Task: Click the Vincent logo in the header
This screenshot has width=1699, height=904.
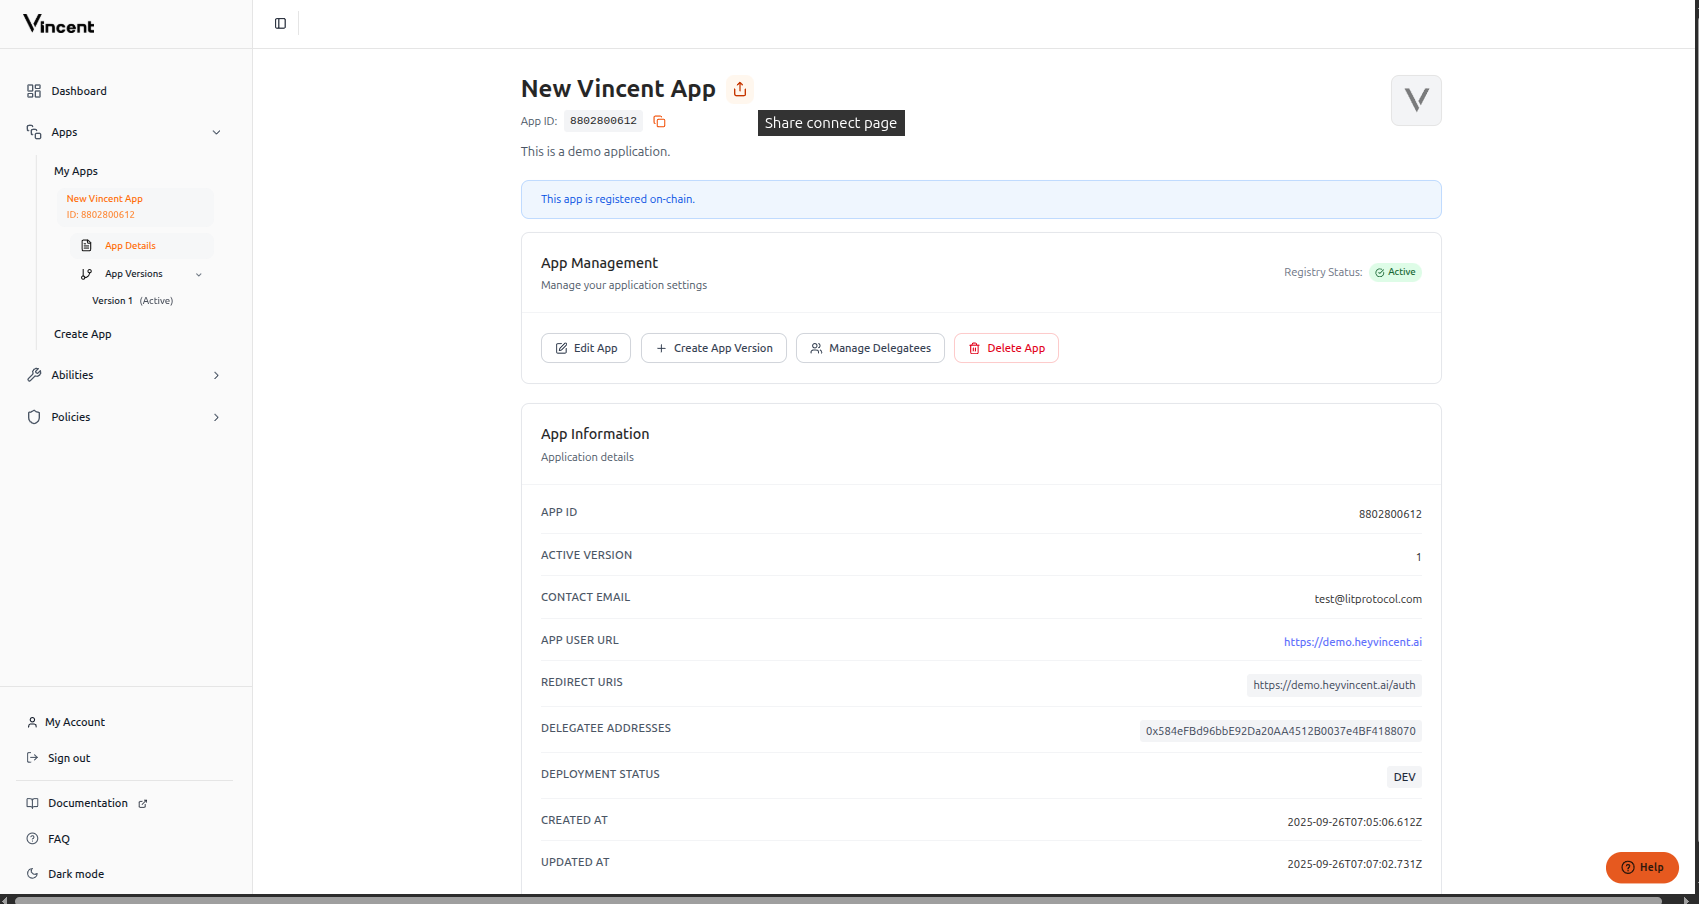Action: [57, 23]
